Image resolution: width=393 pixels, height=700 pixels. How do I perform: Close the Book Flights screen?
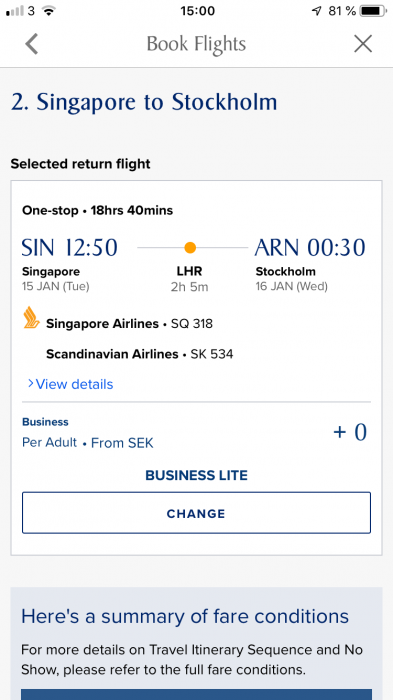pyautogui.click(x=363, y=44)
